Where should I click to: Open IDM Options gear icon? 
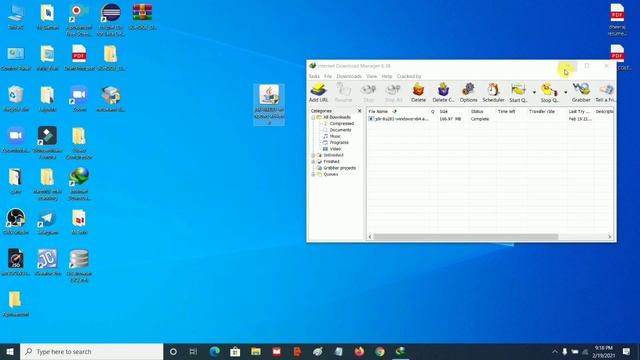(468, 93)
